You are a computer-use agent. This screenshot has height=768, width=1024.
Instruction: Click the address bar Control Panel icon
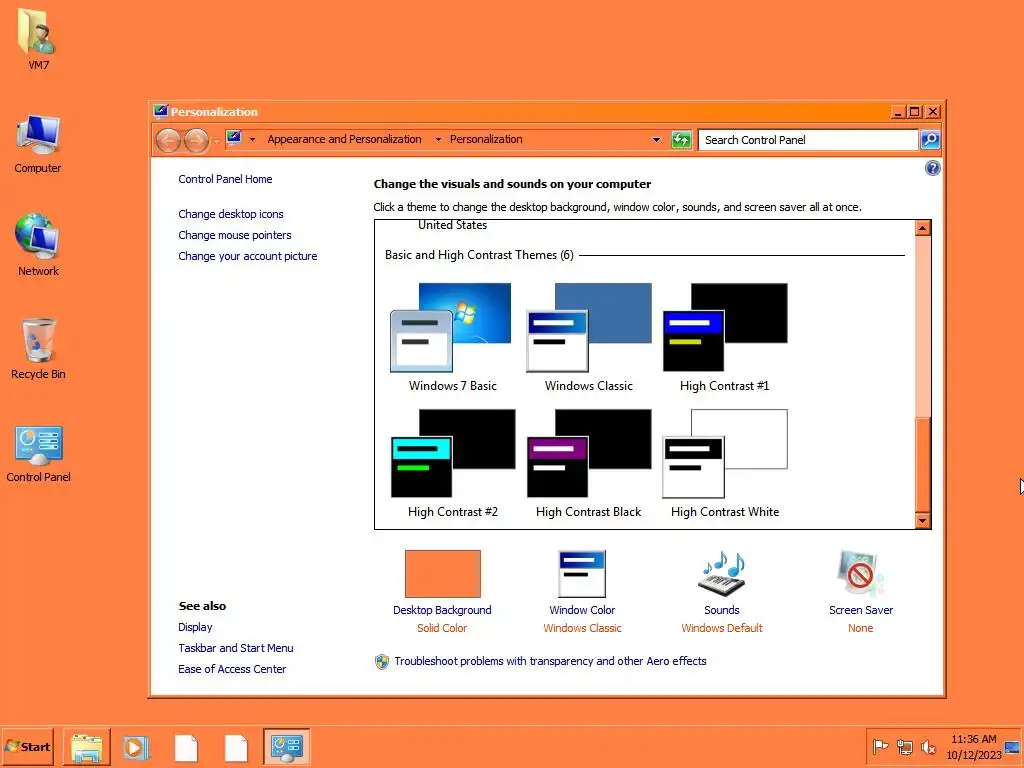234,138
